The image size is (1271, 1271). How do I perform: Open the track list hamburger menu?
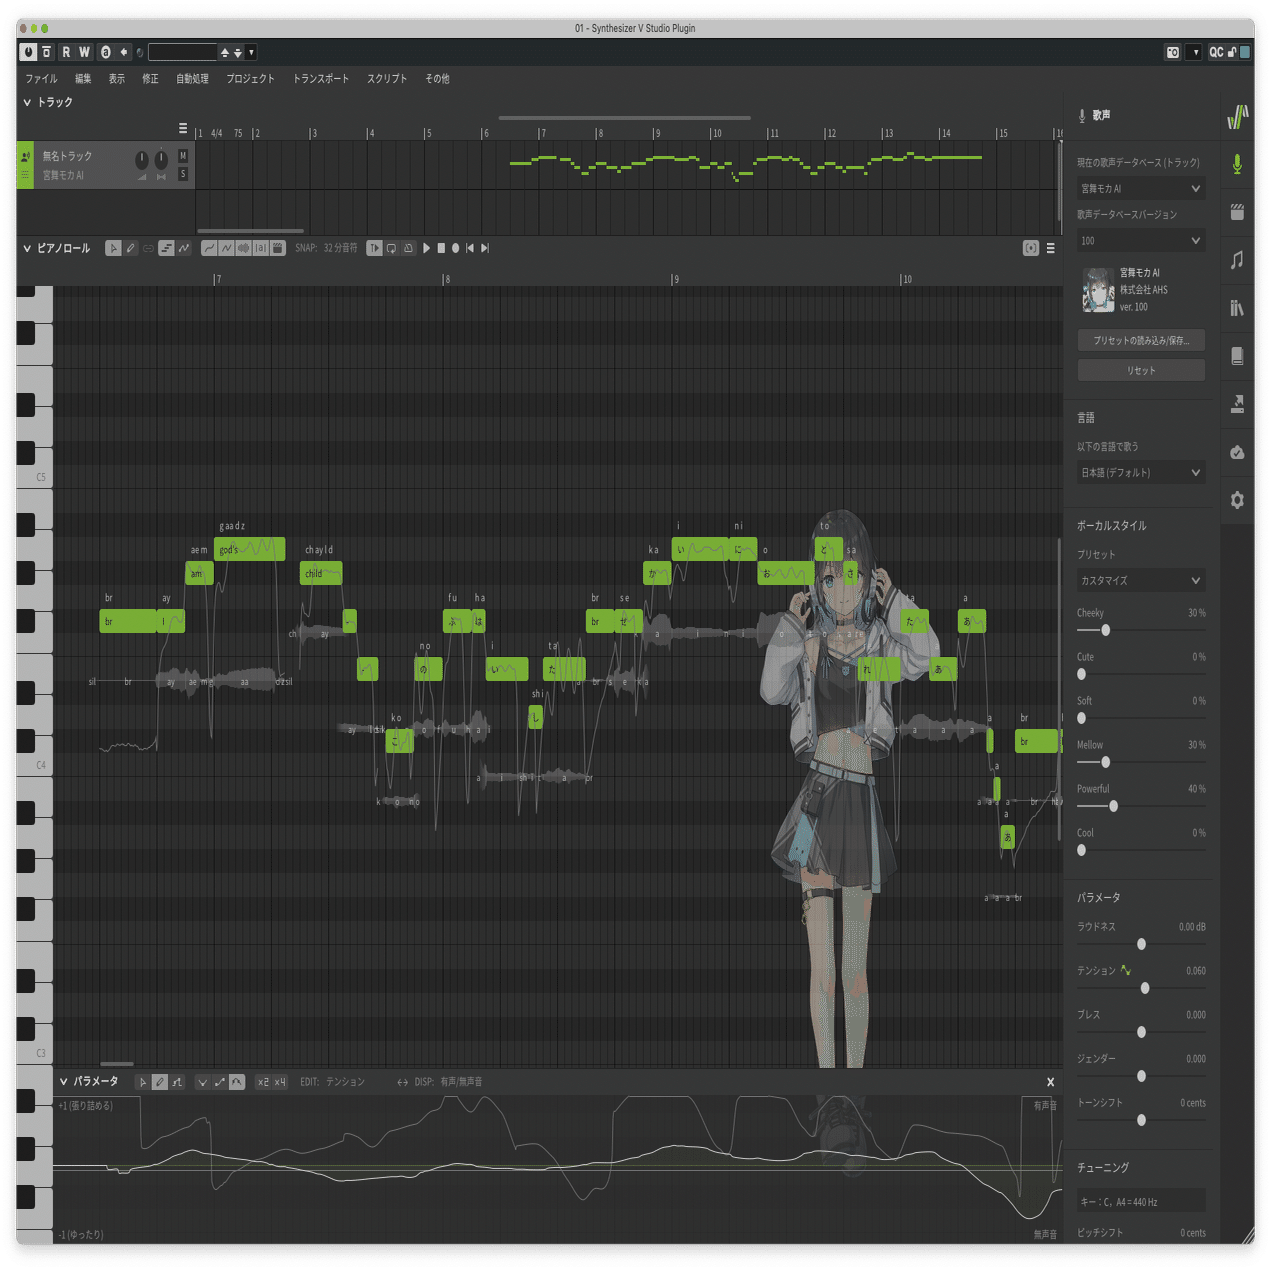click(x=183, y=128)
